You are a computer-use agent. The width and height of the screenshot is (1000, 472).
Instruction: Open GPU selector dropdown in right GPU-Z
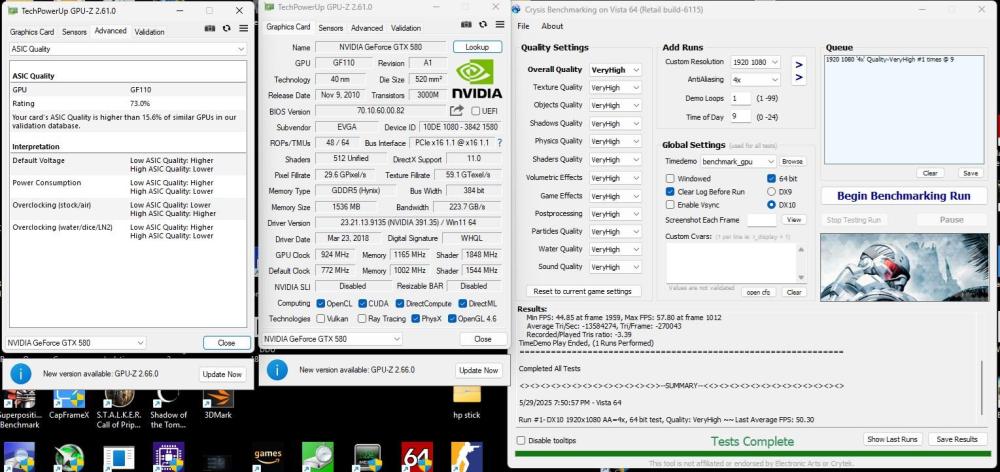pos(332,339)
